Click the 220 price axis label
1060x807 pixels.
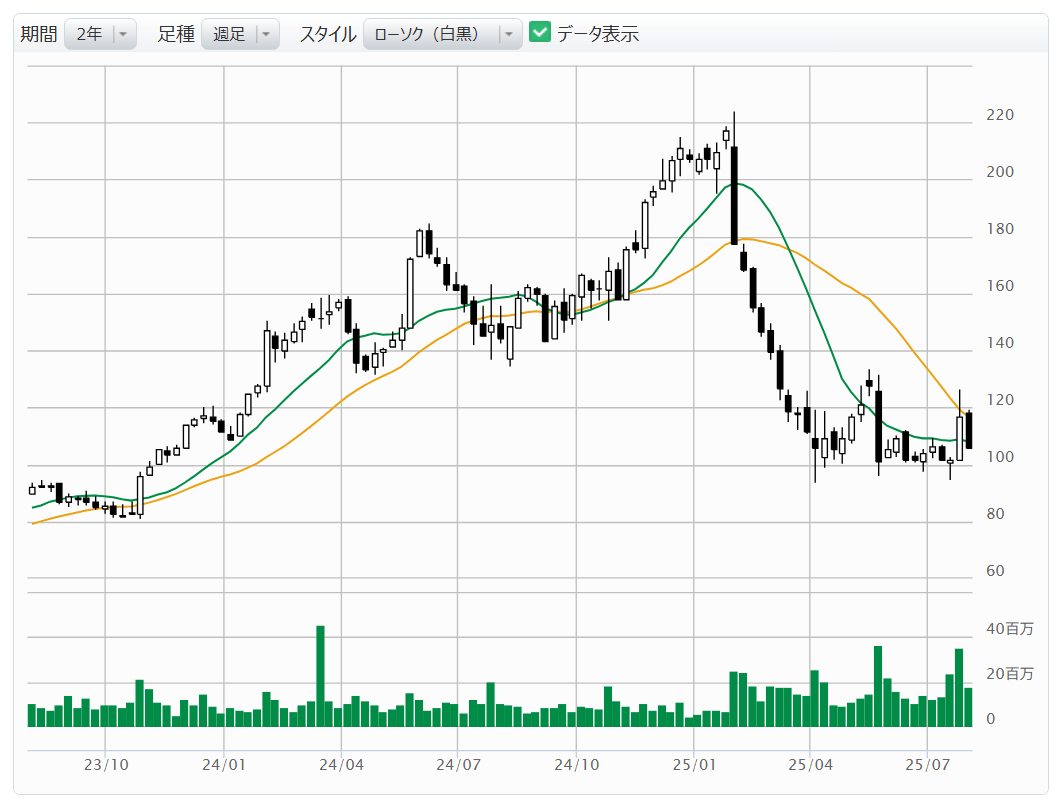pos(1000,115)
